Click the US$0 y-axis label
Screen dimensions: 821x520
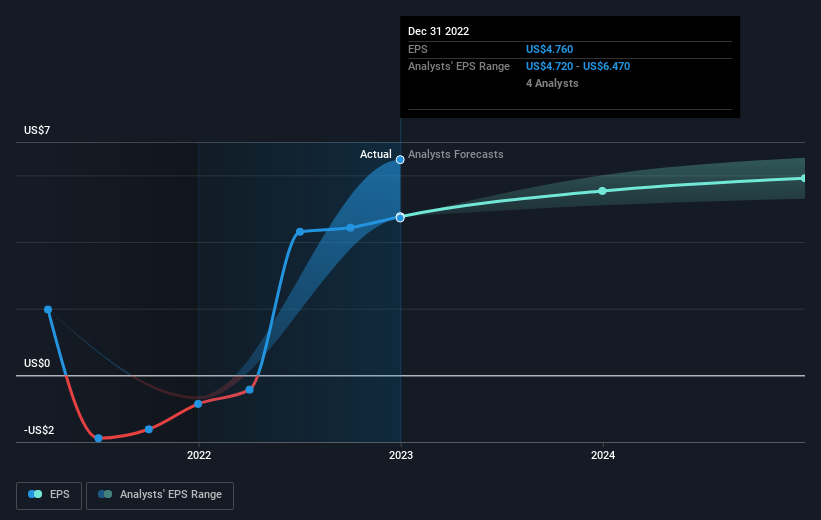(x=37, y=363)
